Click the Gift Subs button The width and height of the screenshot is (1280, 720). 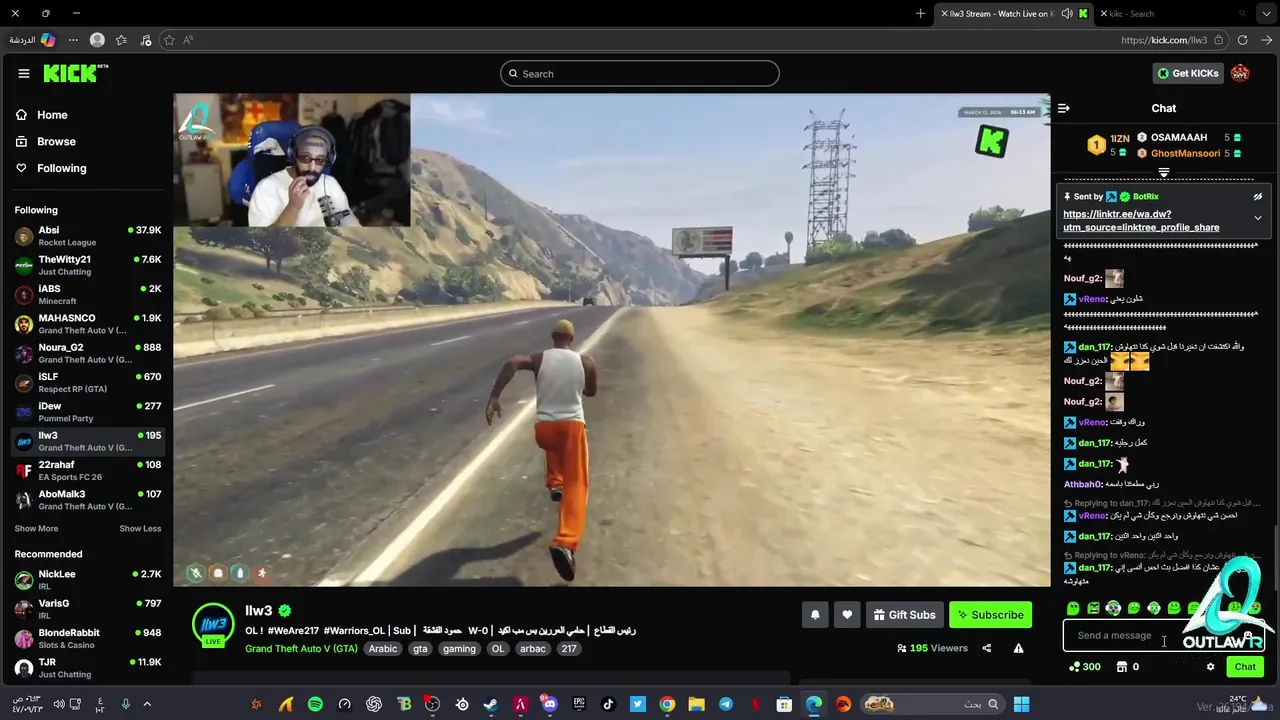pos(904,615)
